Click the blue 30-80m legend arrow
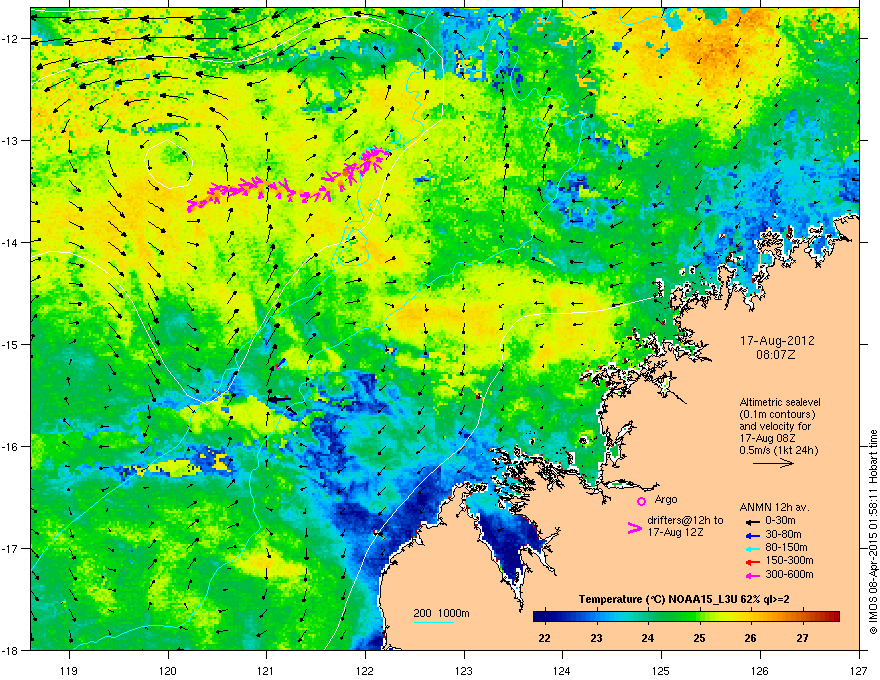Viewport: 880px width, 680px height. 753,536
